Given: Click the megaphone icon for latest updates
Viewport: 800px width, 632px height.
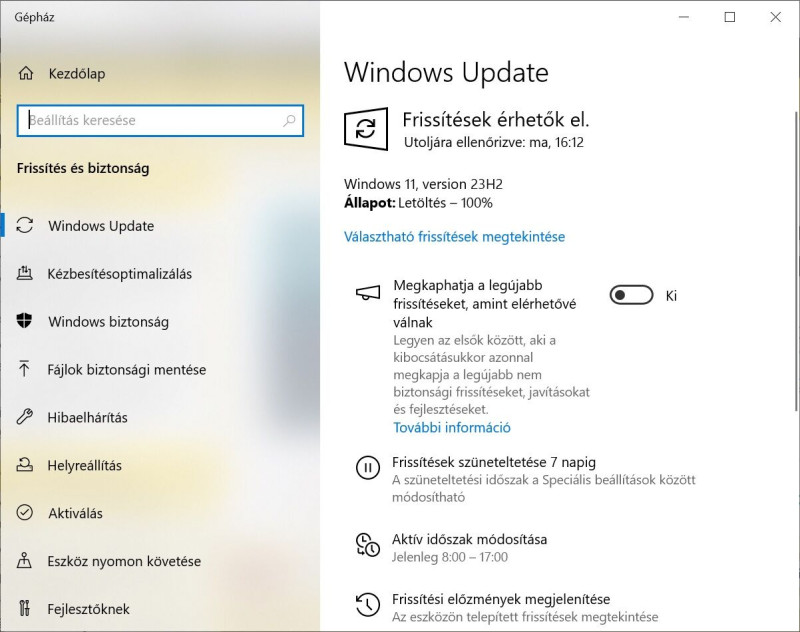Looking at the screenshot, I should [x=367, y=293].
